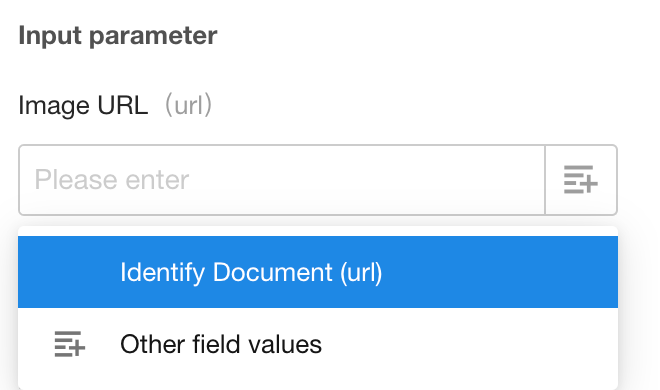Choose Other field values from the dropdown
This screenshot has height=390, width=660.
[318, 344]
